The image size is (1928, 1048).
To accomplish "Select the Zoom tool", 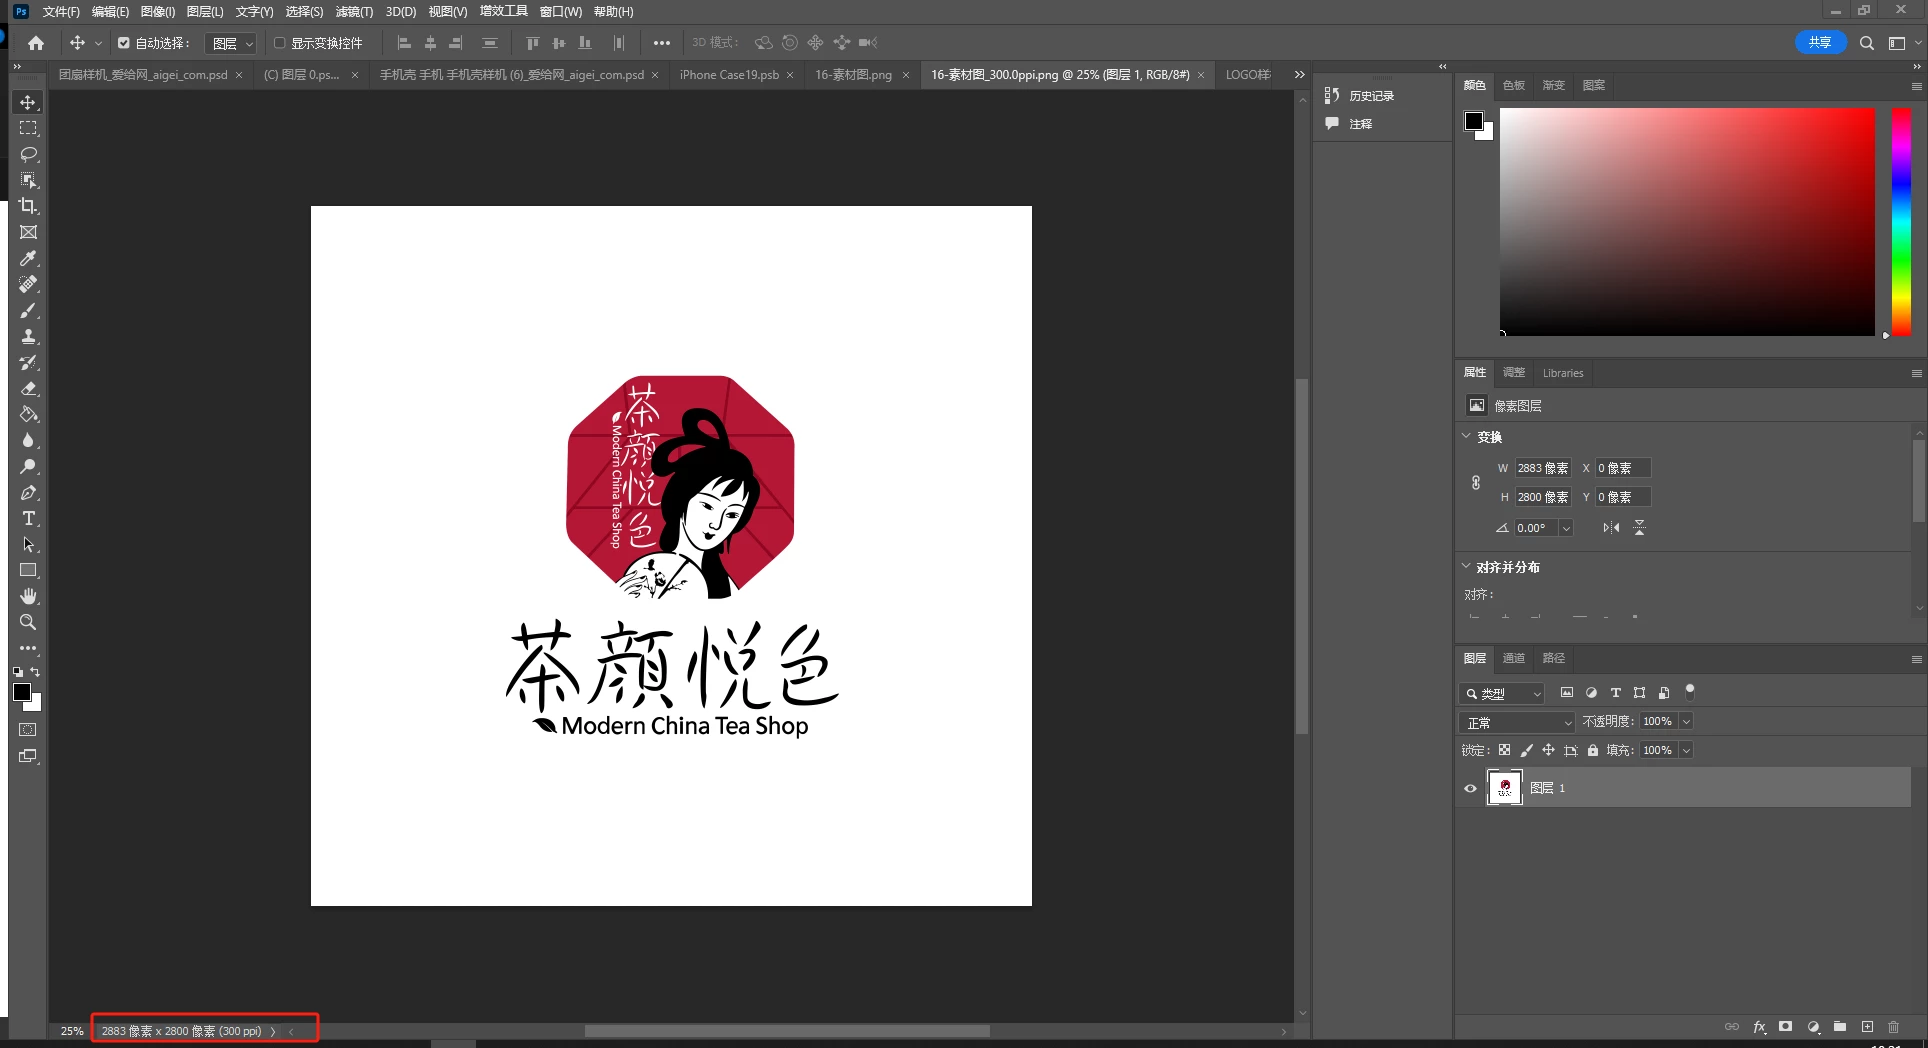I will (x=28, y=622).
